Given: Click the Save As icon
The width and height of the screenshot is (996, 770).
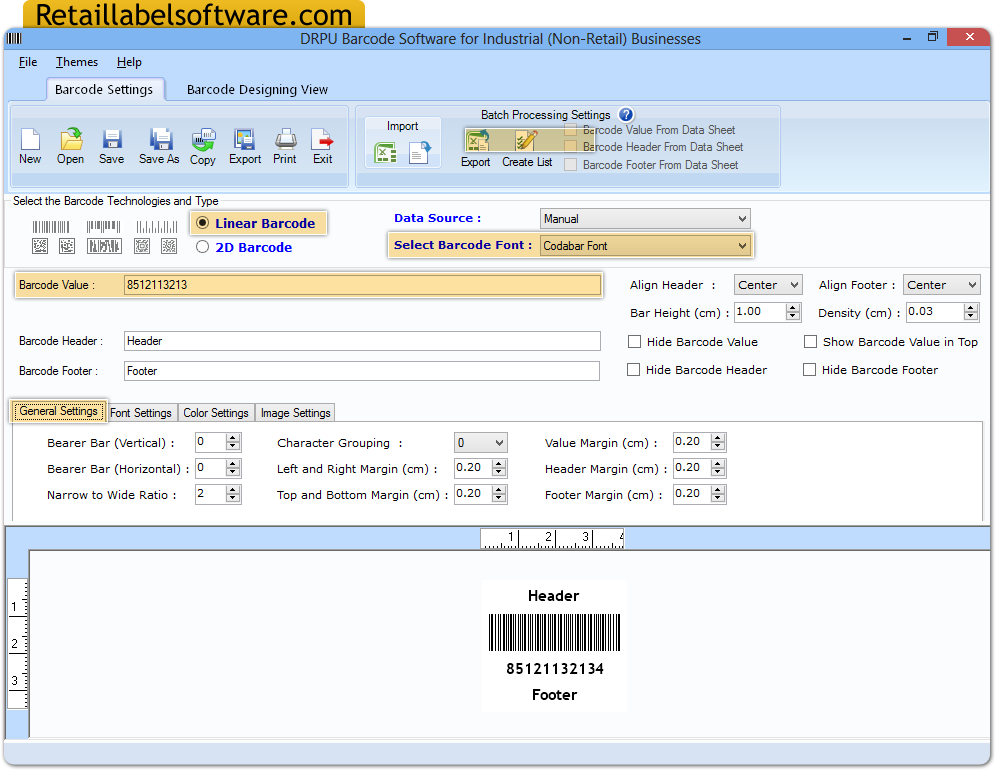Looking at the screenshot, I should point(158,145).
